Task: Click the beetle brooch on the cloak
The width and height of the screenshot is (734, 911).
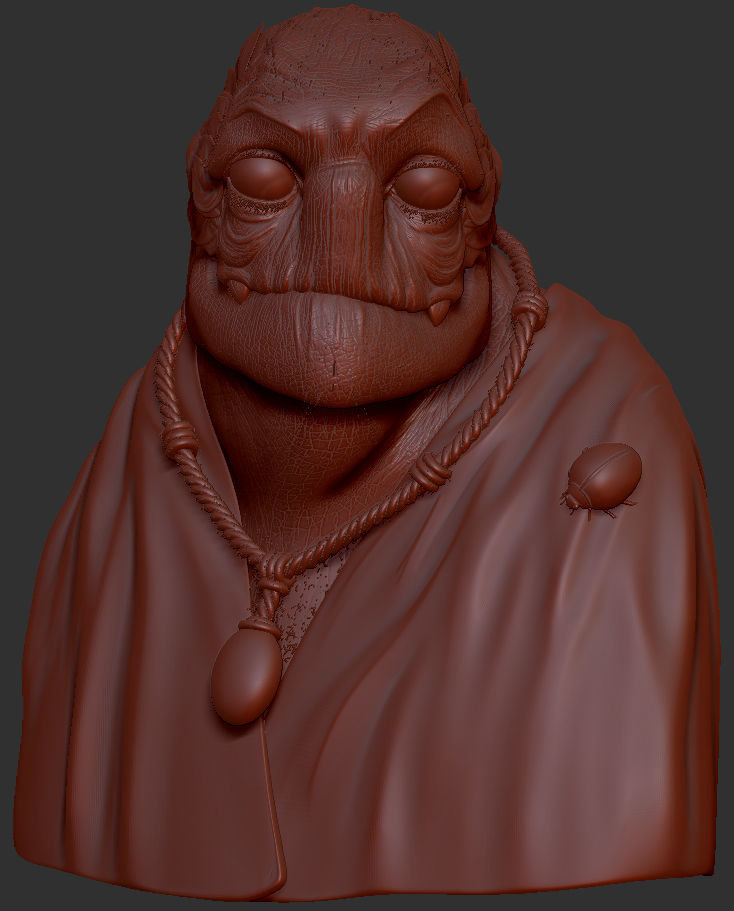Action: pos(601,480)
